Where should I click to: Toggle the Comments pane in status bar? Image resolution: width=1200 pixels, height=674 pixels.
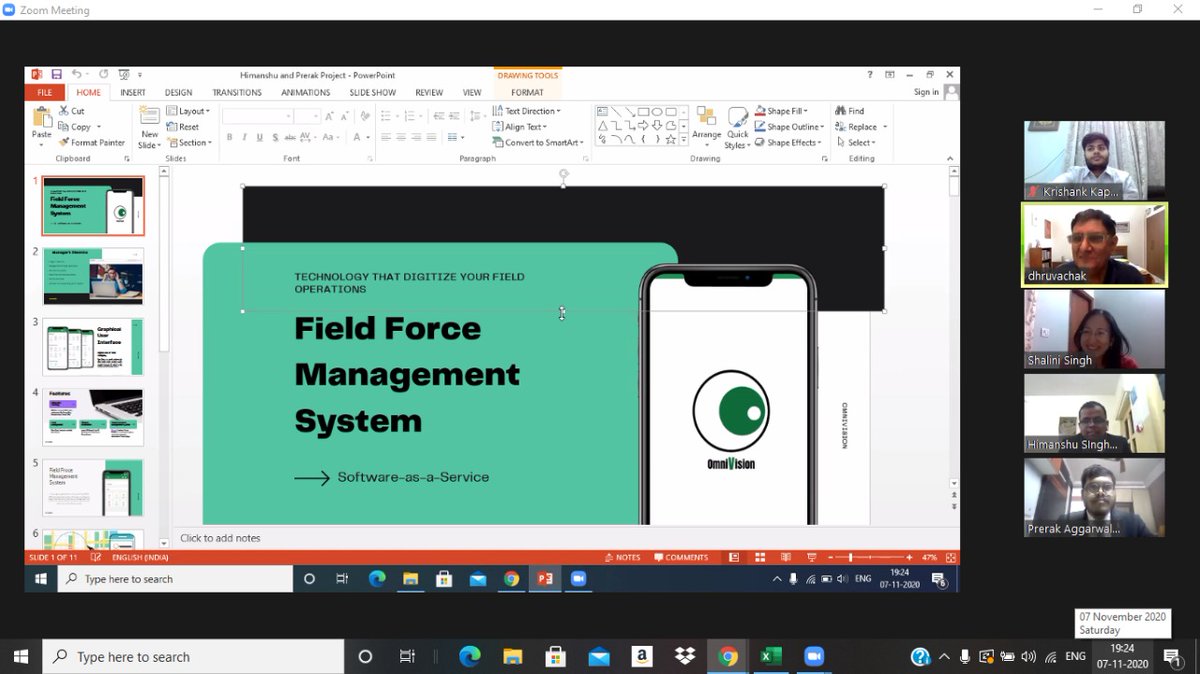(x=681, y=557)
